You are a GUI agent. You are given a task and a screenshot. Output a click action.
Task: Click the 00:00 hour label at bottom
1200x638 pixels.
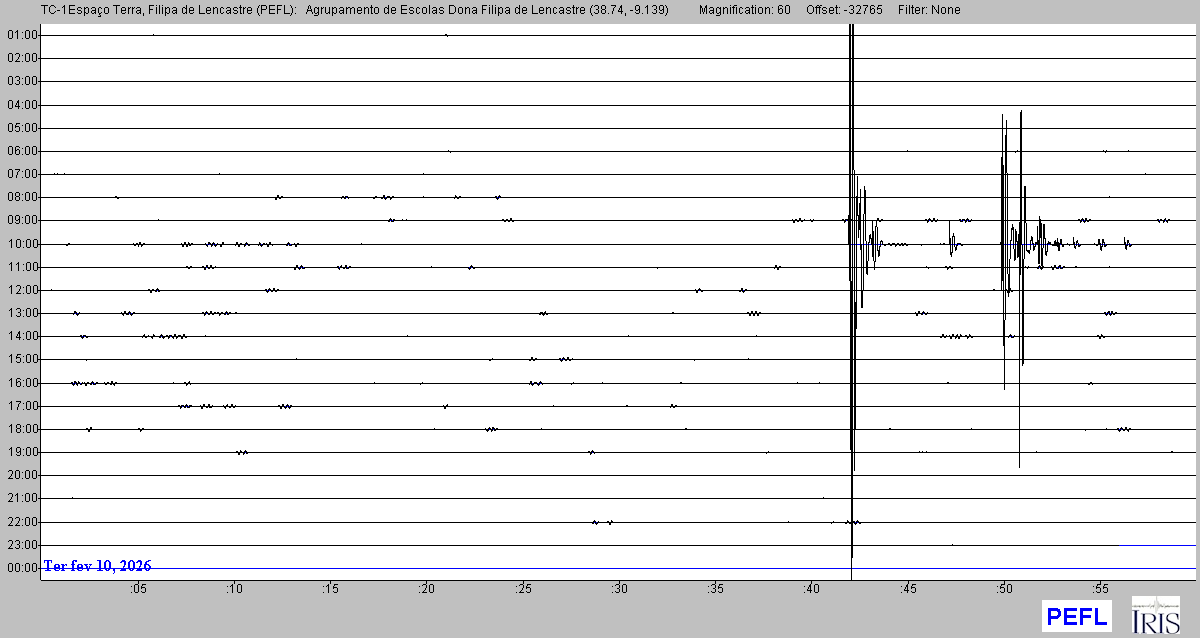pyautogui.click(x=22, y=568)
